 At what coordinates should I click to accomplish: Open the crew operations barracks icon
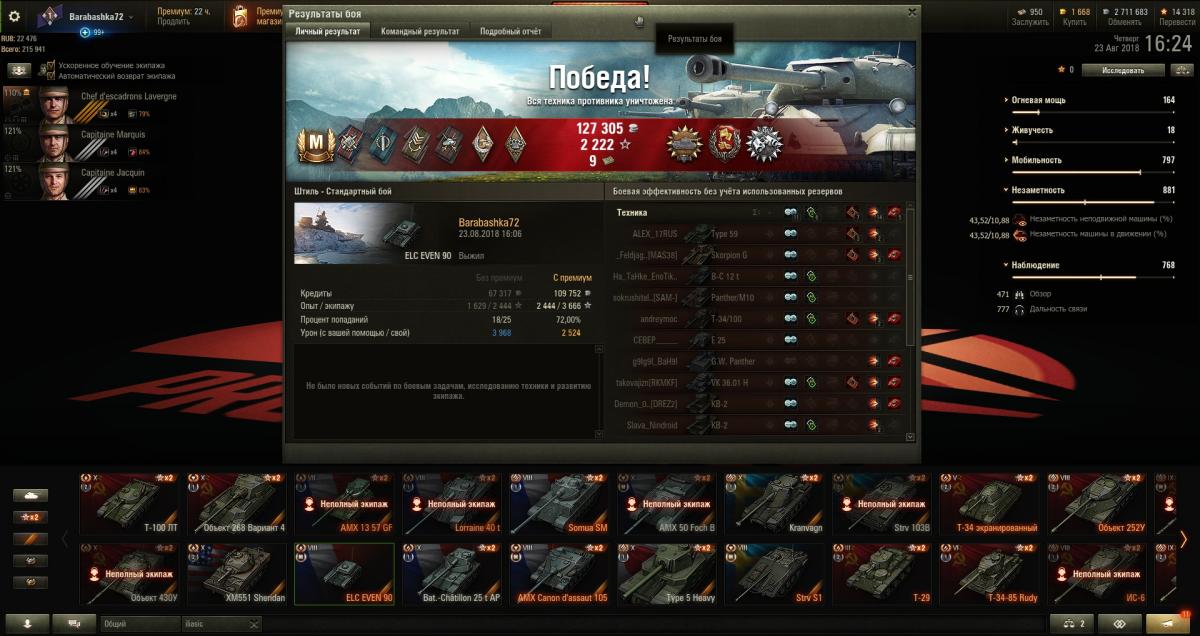pos(19,70)
